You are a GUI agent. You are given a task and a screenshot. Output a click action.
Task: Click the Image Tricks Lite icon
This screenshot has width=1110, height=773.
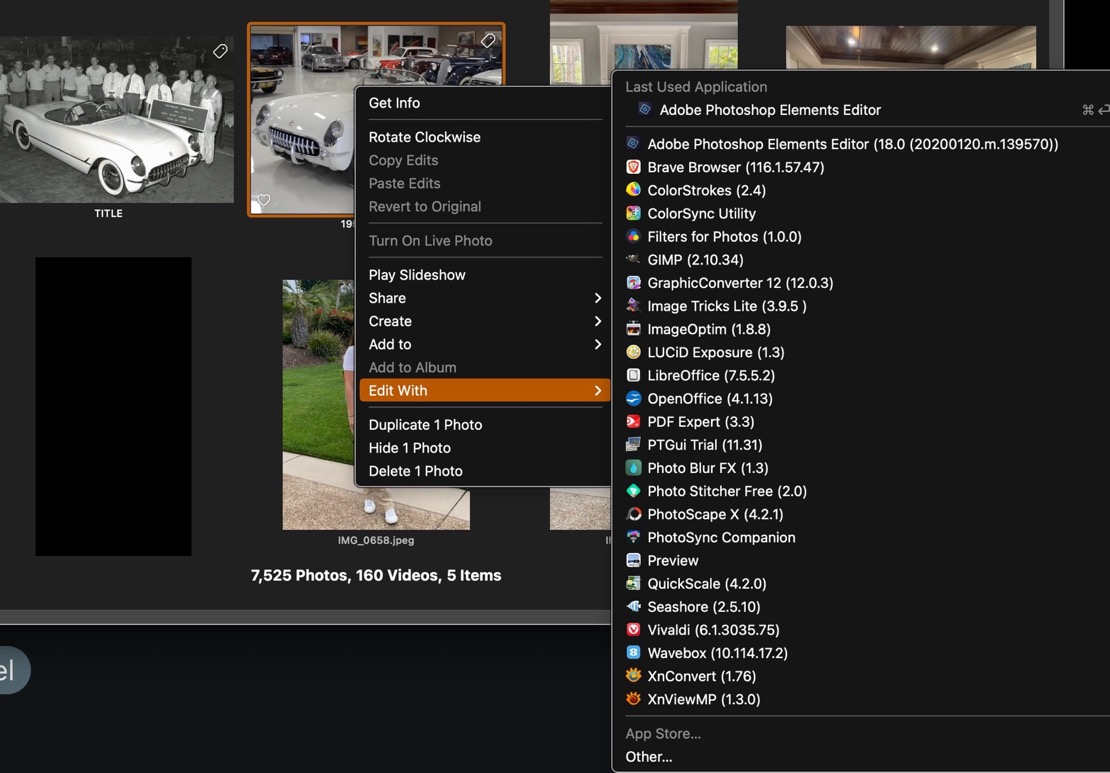click(633, 306)
